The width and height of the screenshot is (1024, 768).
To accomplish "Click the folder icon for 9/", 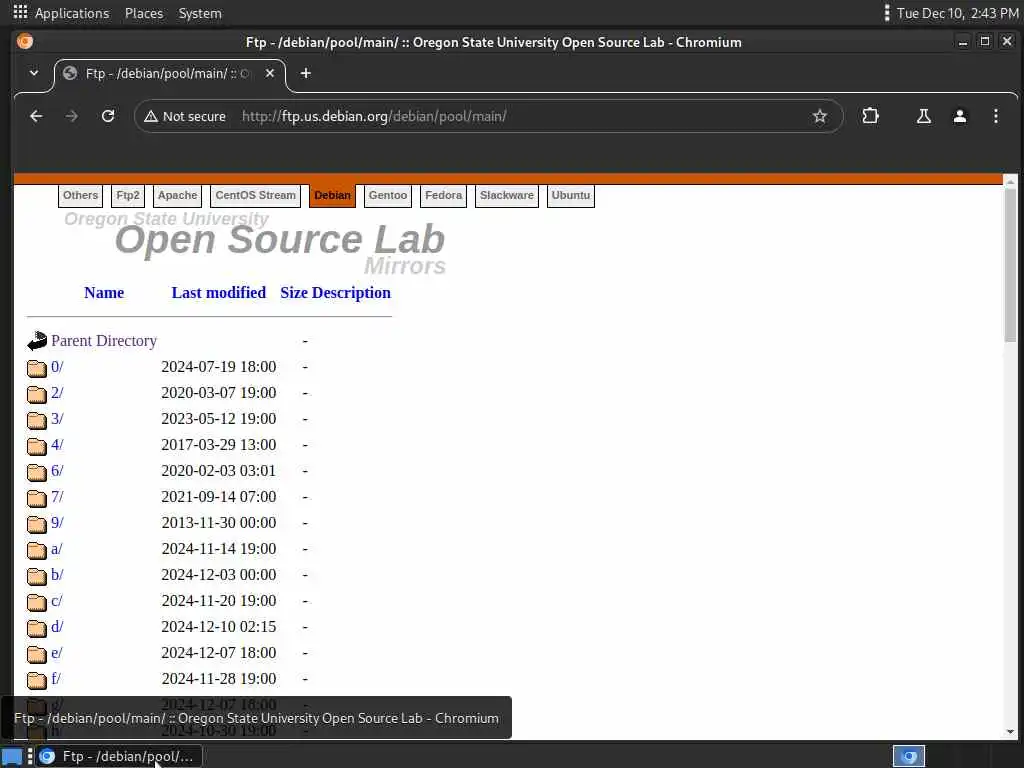I will pyautogui.click(x=37, y=524).
